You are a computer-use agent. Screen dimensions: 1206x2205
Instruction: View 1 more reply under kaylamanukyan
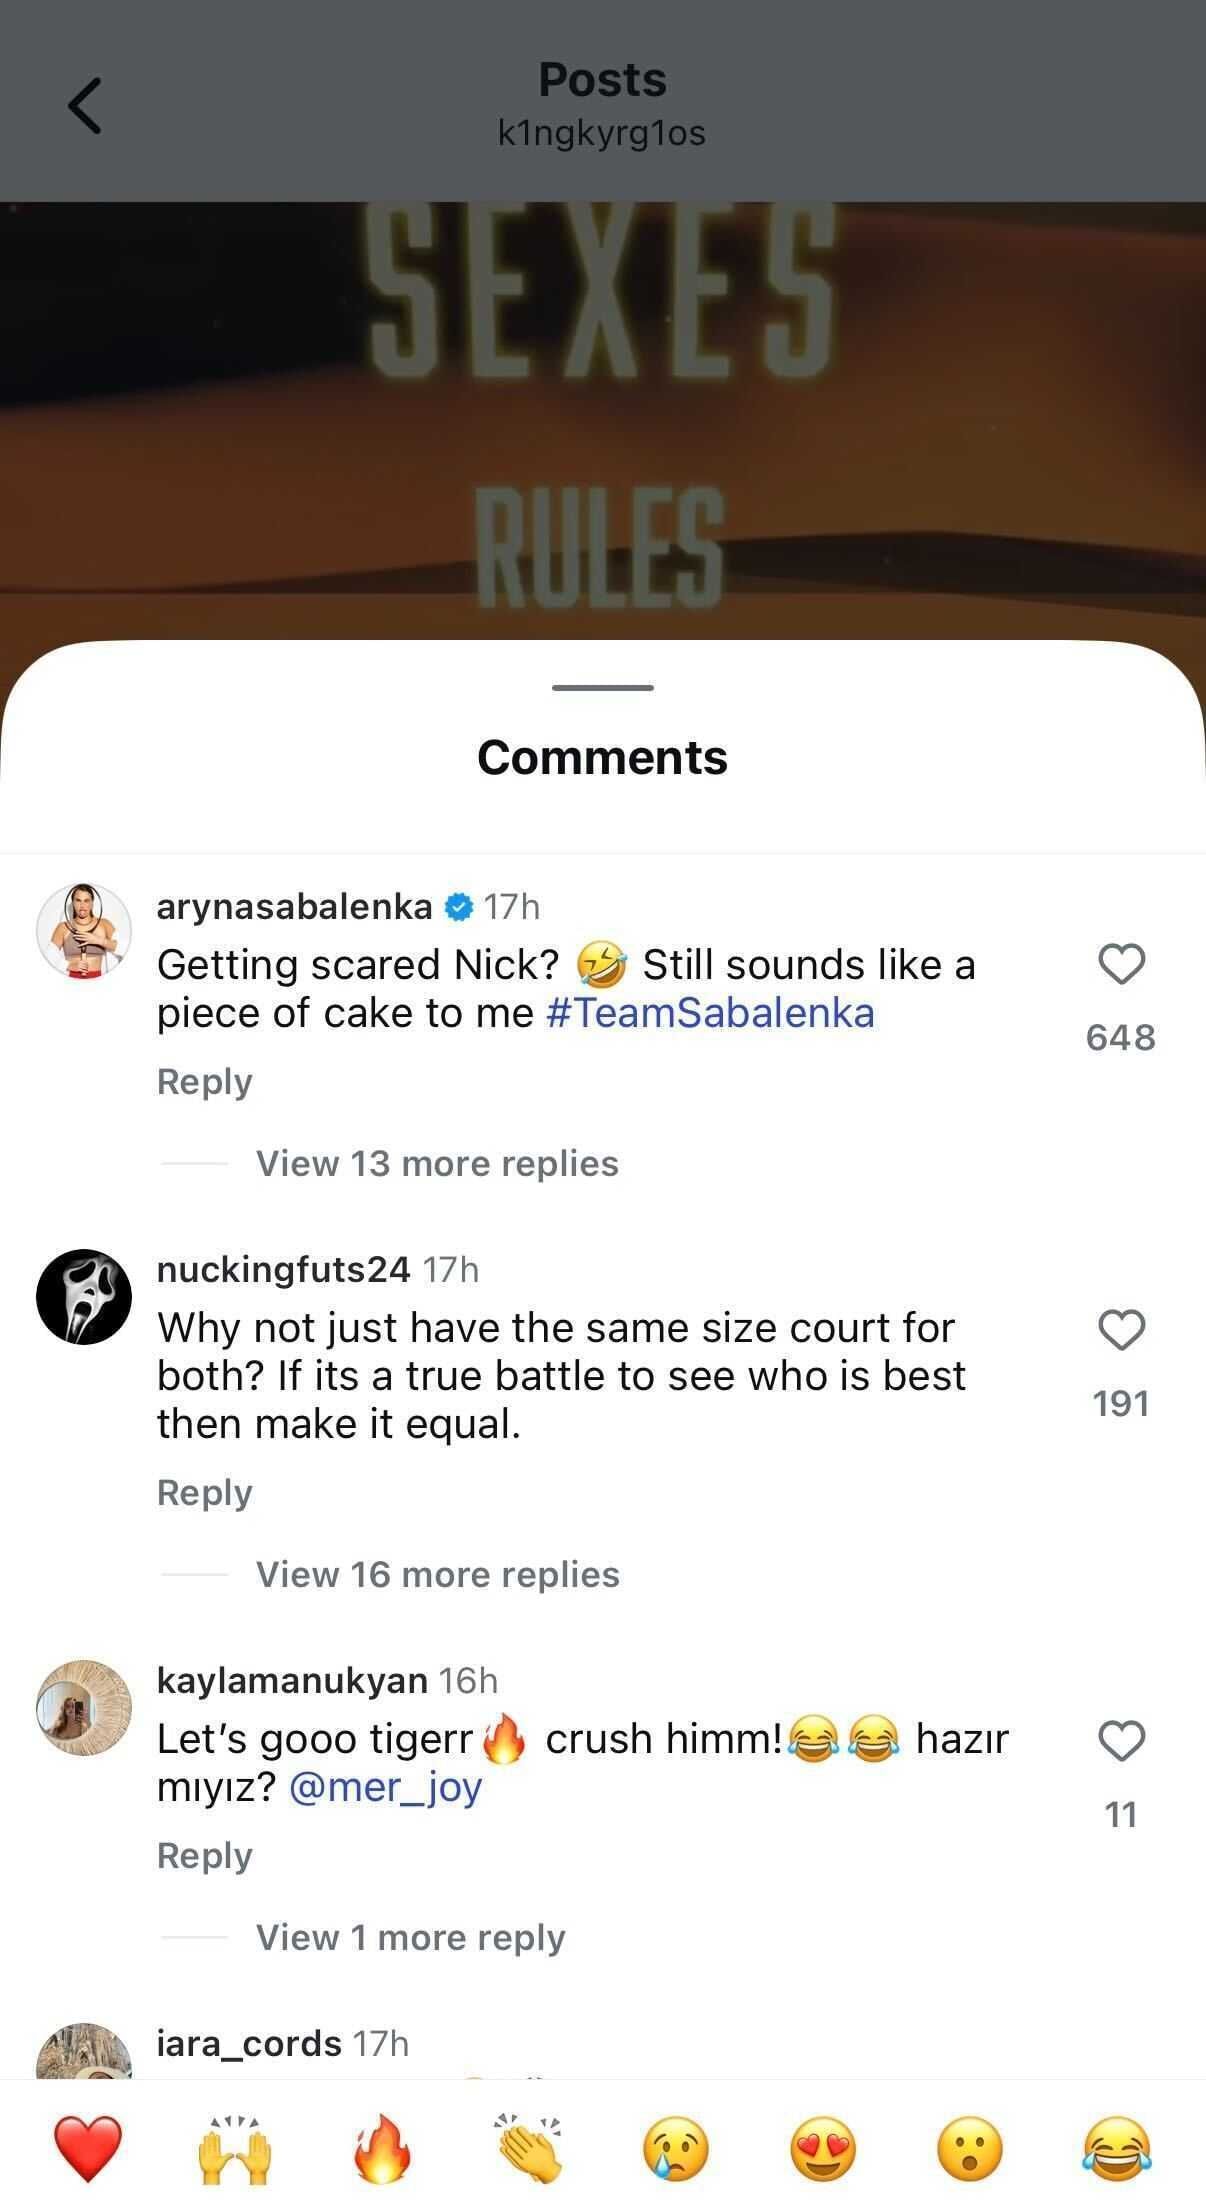(410, 1937)
